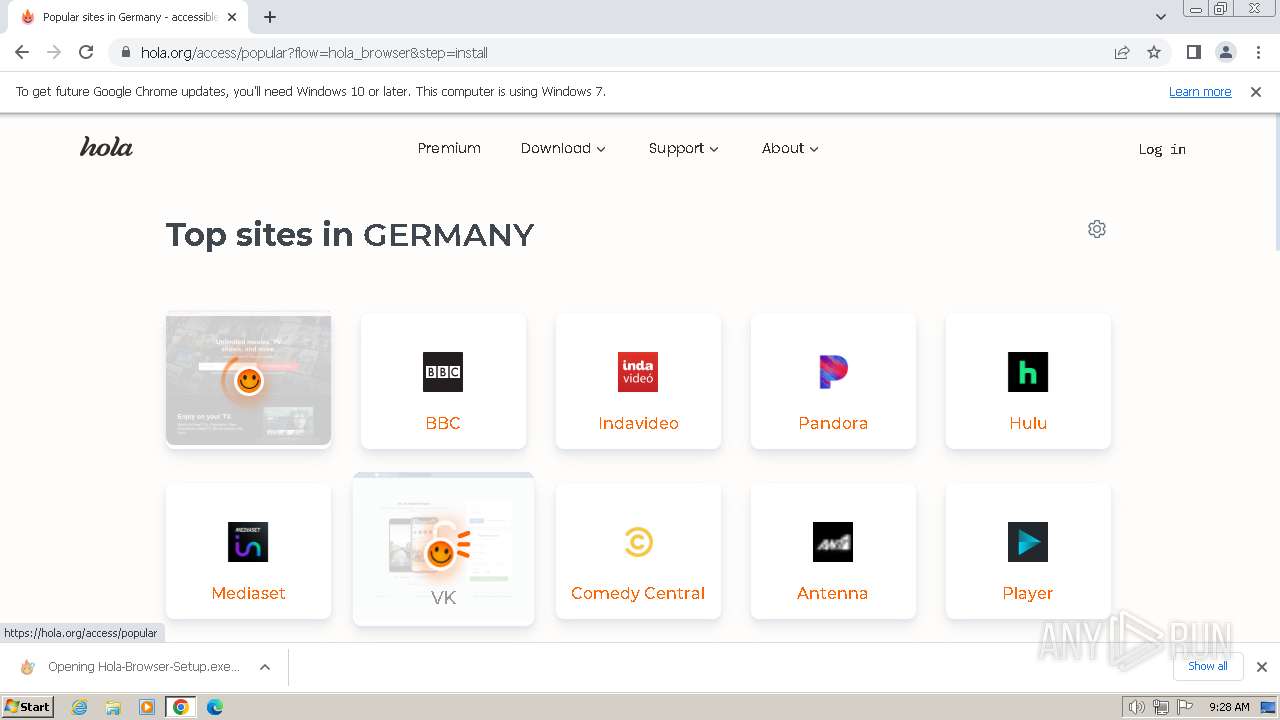Click the Mediaset label text
The image size is (1280, 720).
(x=248, y=593)
